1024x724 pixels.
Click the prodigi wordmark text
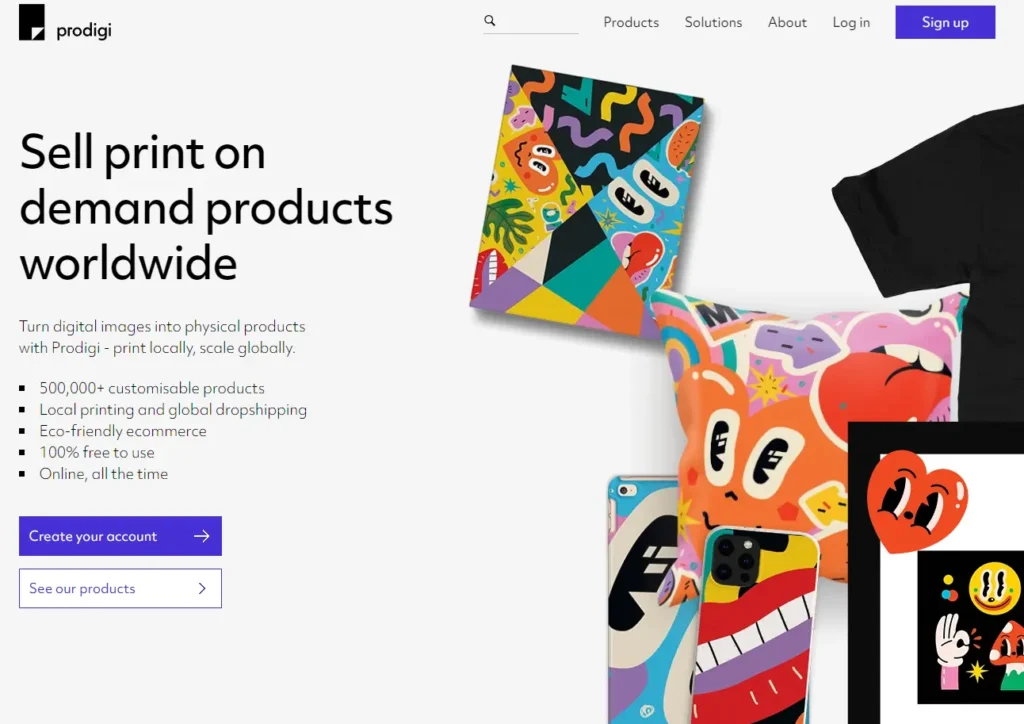click(x=84, y=30)
